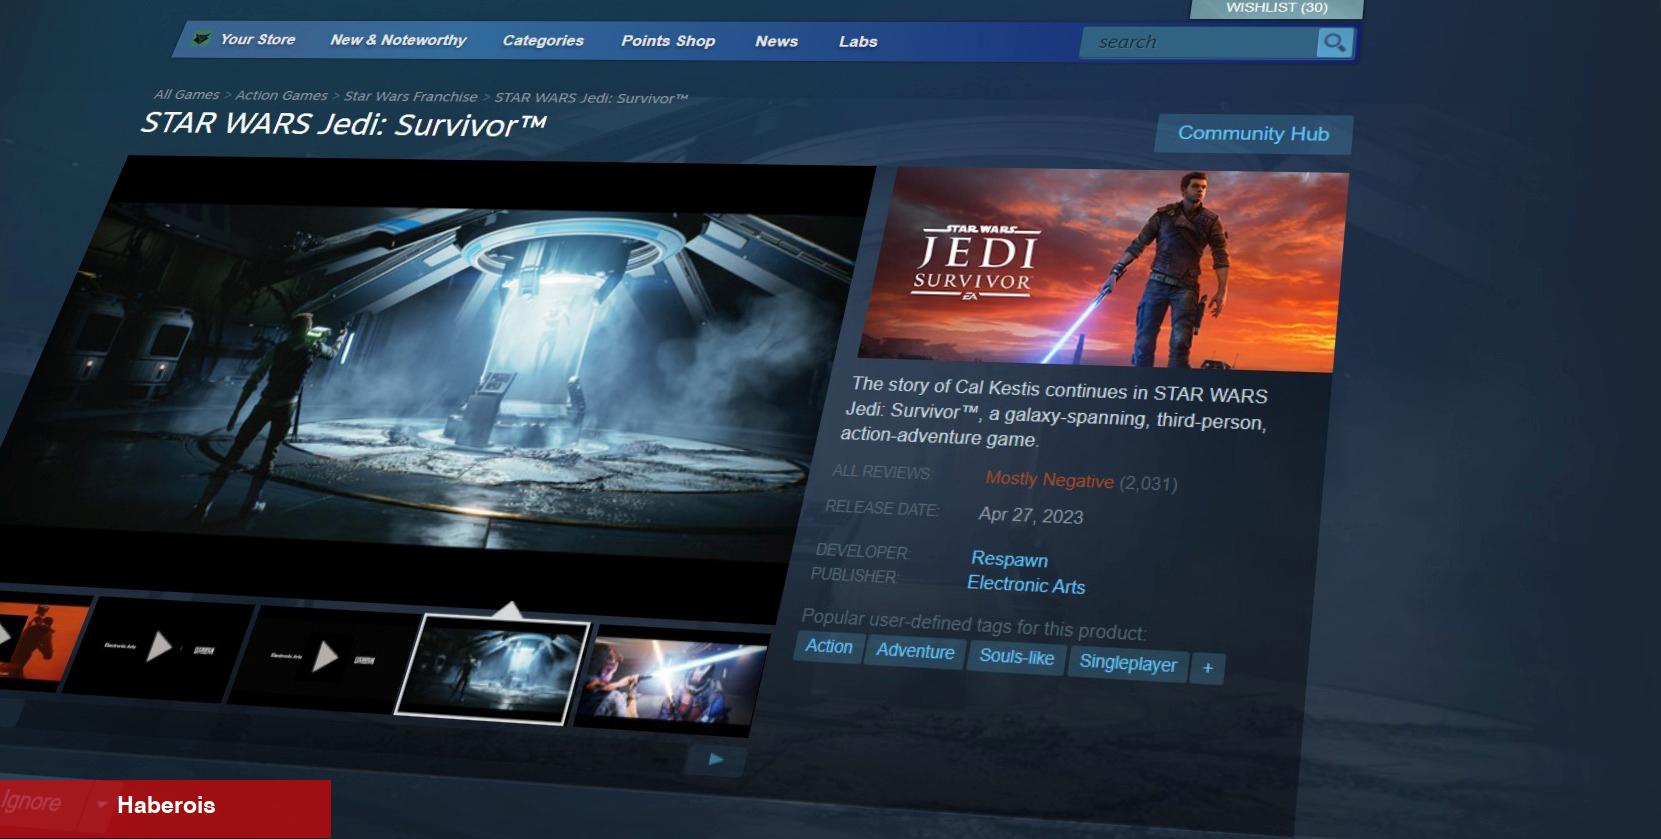Click the search magnifier icon
Screen dimensions: 1661x839
[x=1334, y=42]
